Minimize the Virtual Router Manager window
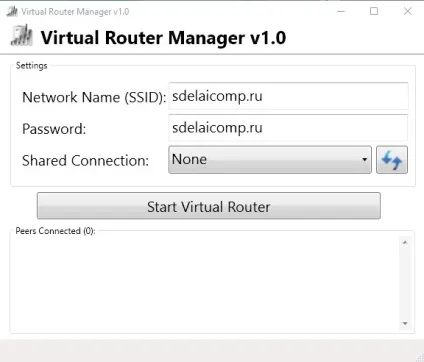 click(341, 11)
